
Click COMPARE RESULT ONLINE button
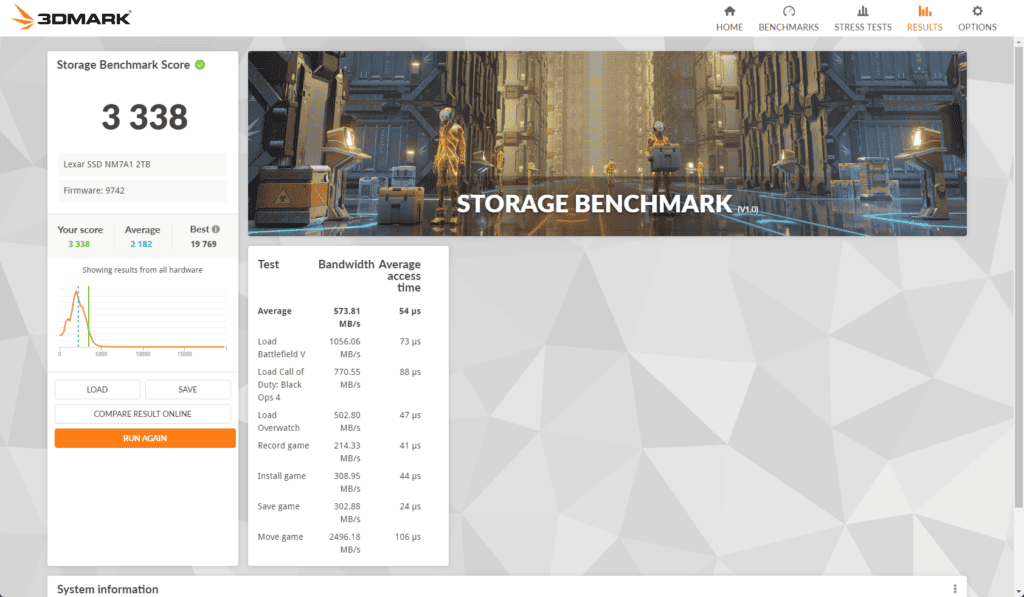click(143, 414)
